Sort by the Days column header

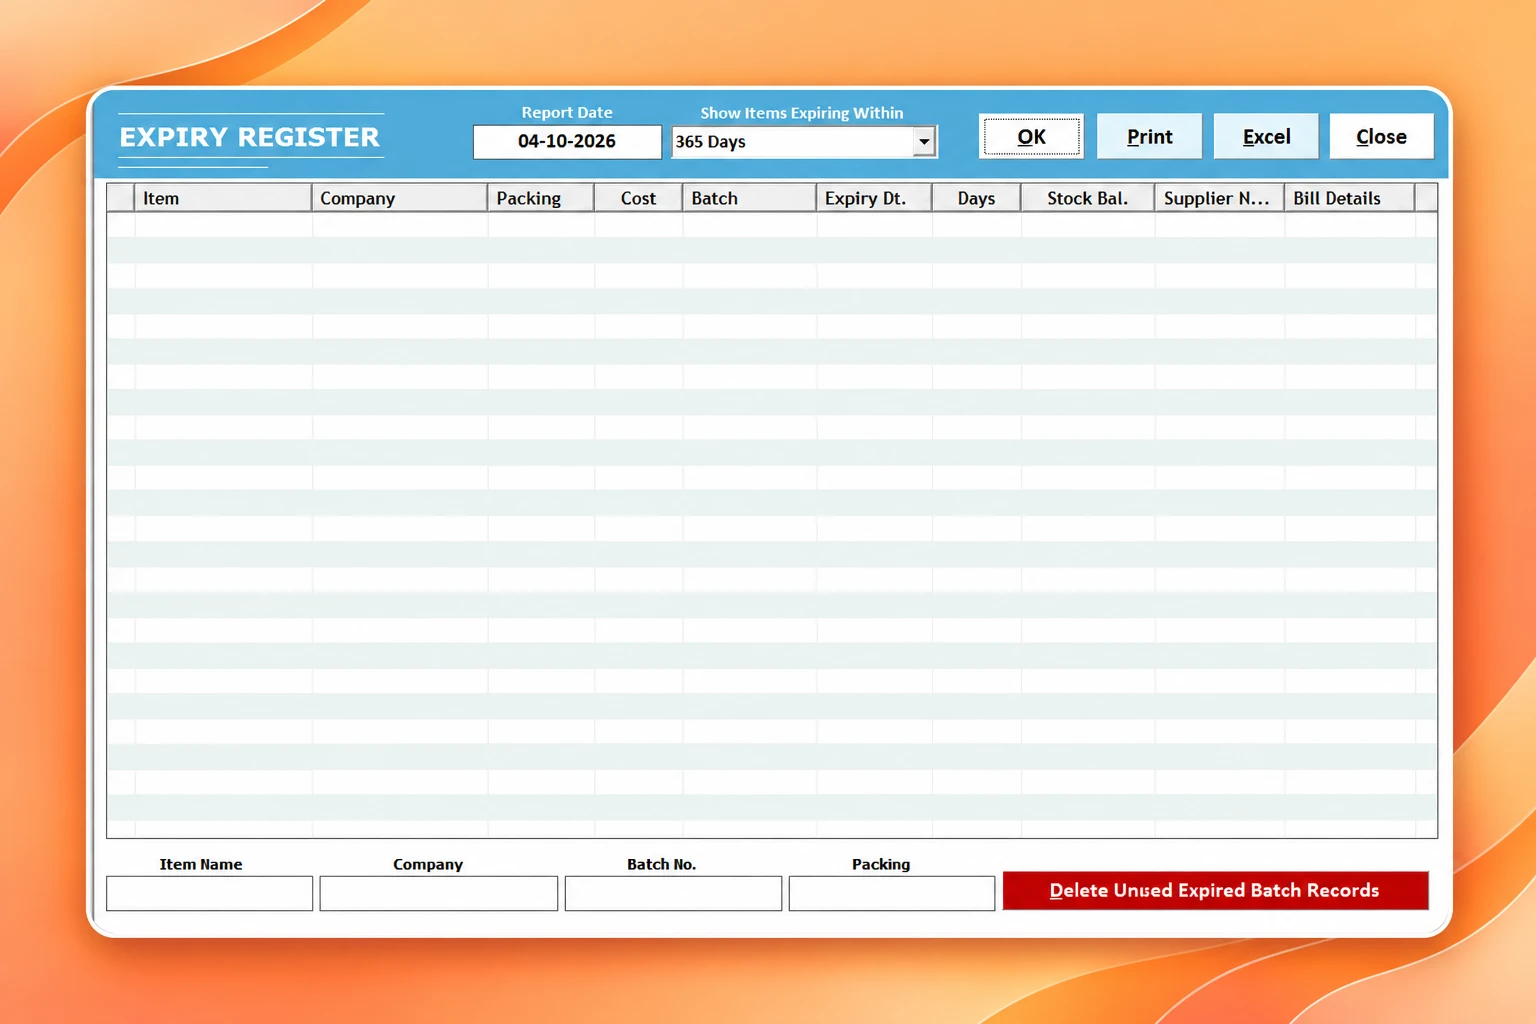976,198
